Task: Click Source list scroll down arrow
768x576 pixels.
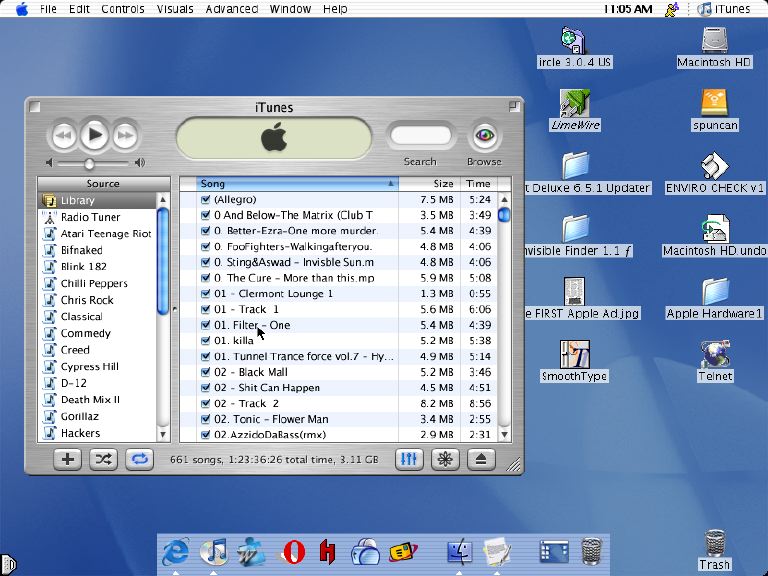Action: [163, 434]
